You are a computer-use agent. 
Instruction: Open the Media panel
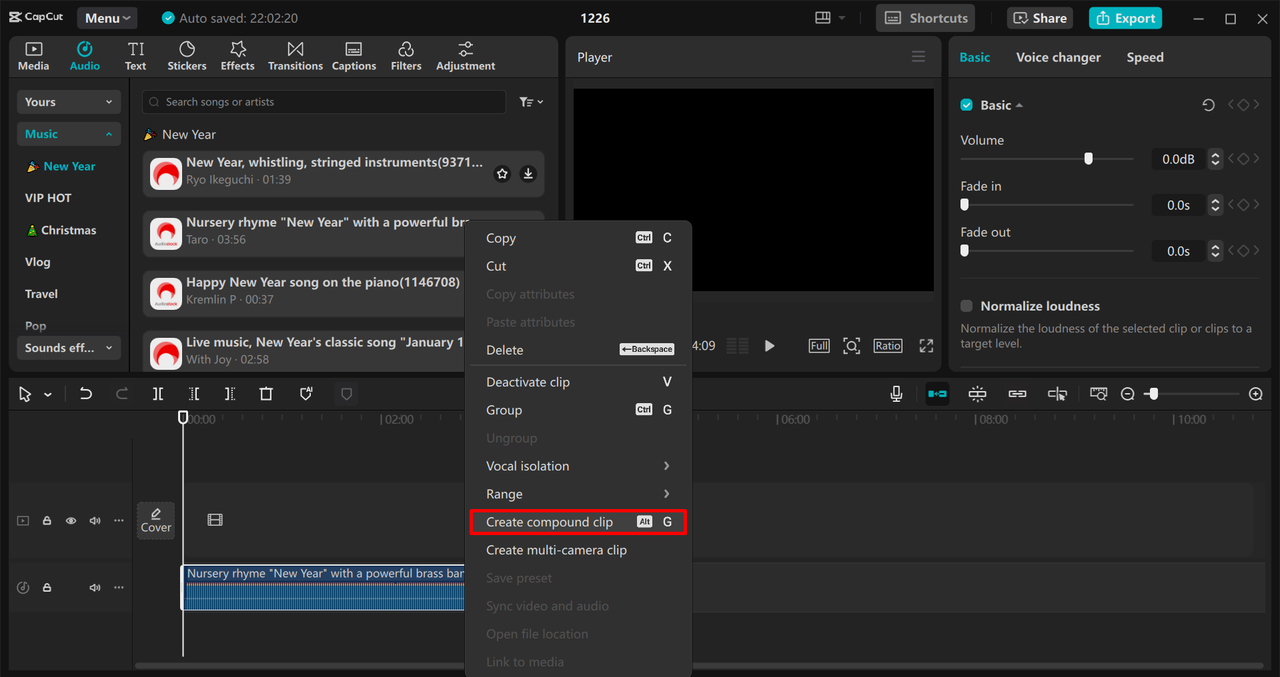(33, 56)
